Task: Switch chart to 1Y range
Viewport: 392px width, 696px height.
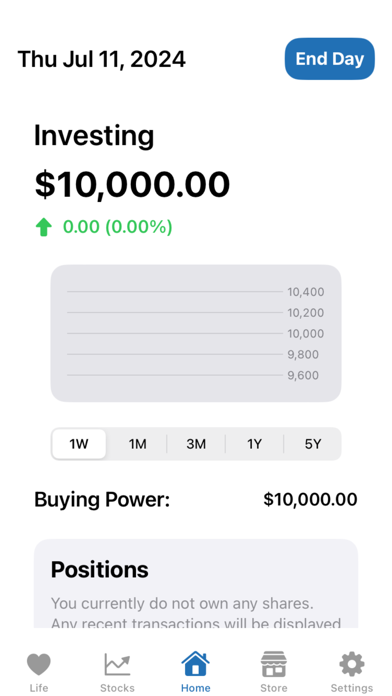Action: 254,444
